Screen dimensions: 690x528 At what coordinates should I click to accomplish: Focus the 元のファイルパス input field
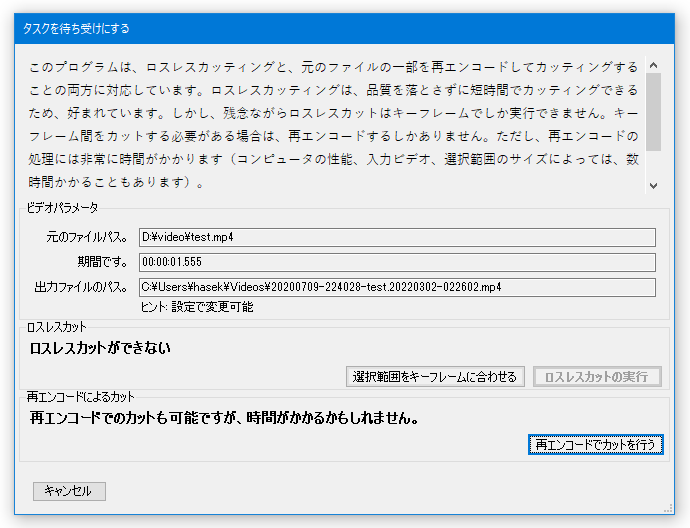(397, 237)
